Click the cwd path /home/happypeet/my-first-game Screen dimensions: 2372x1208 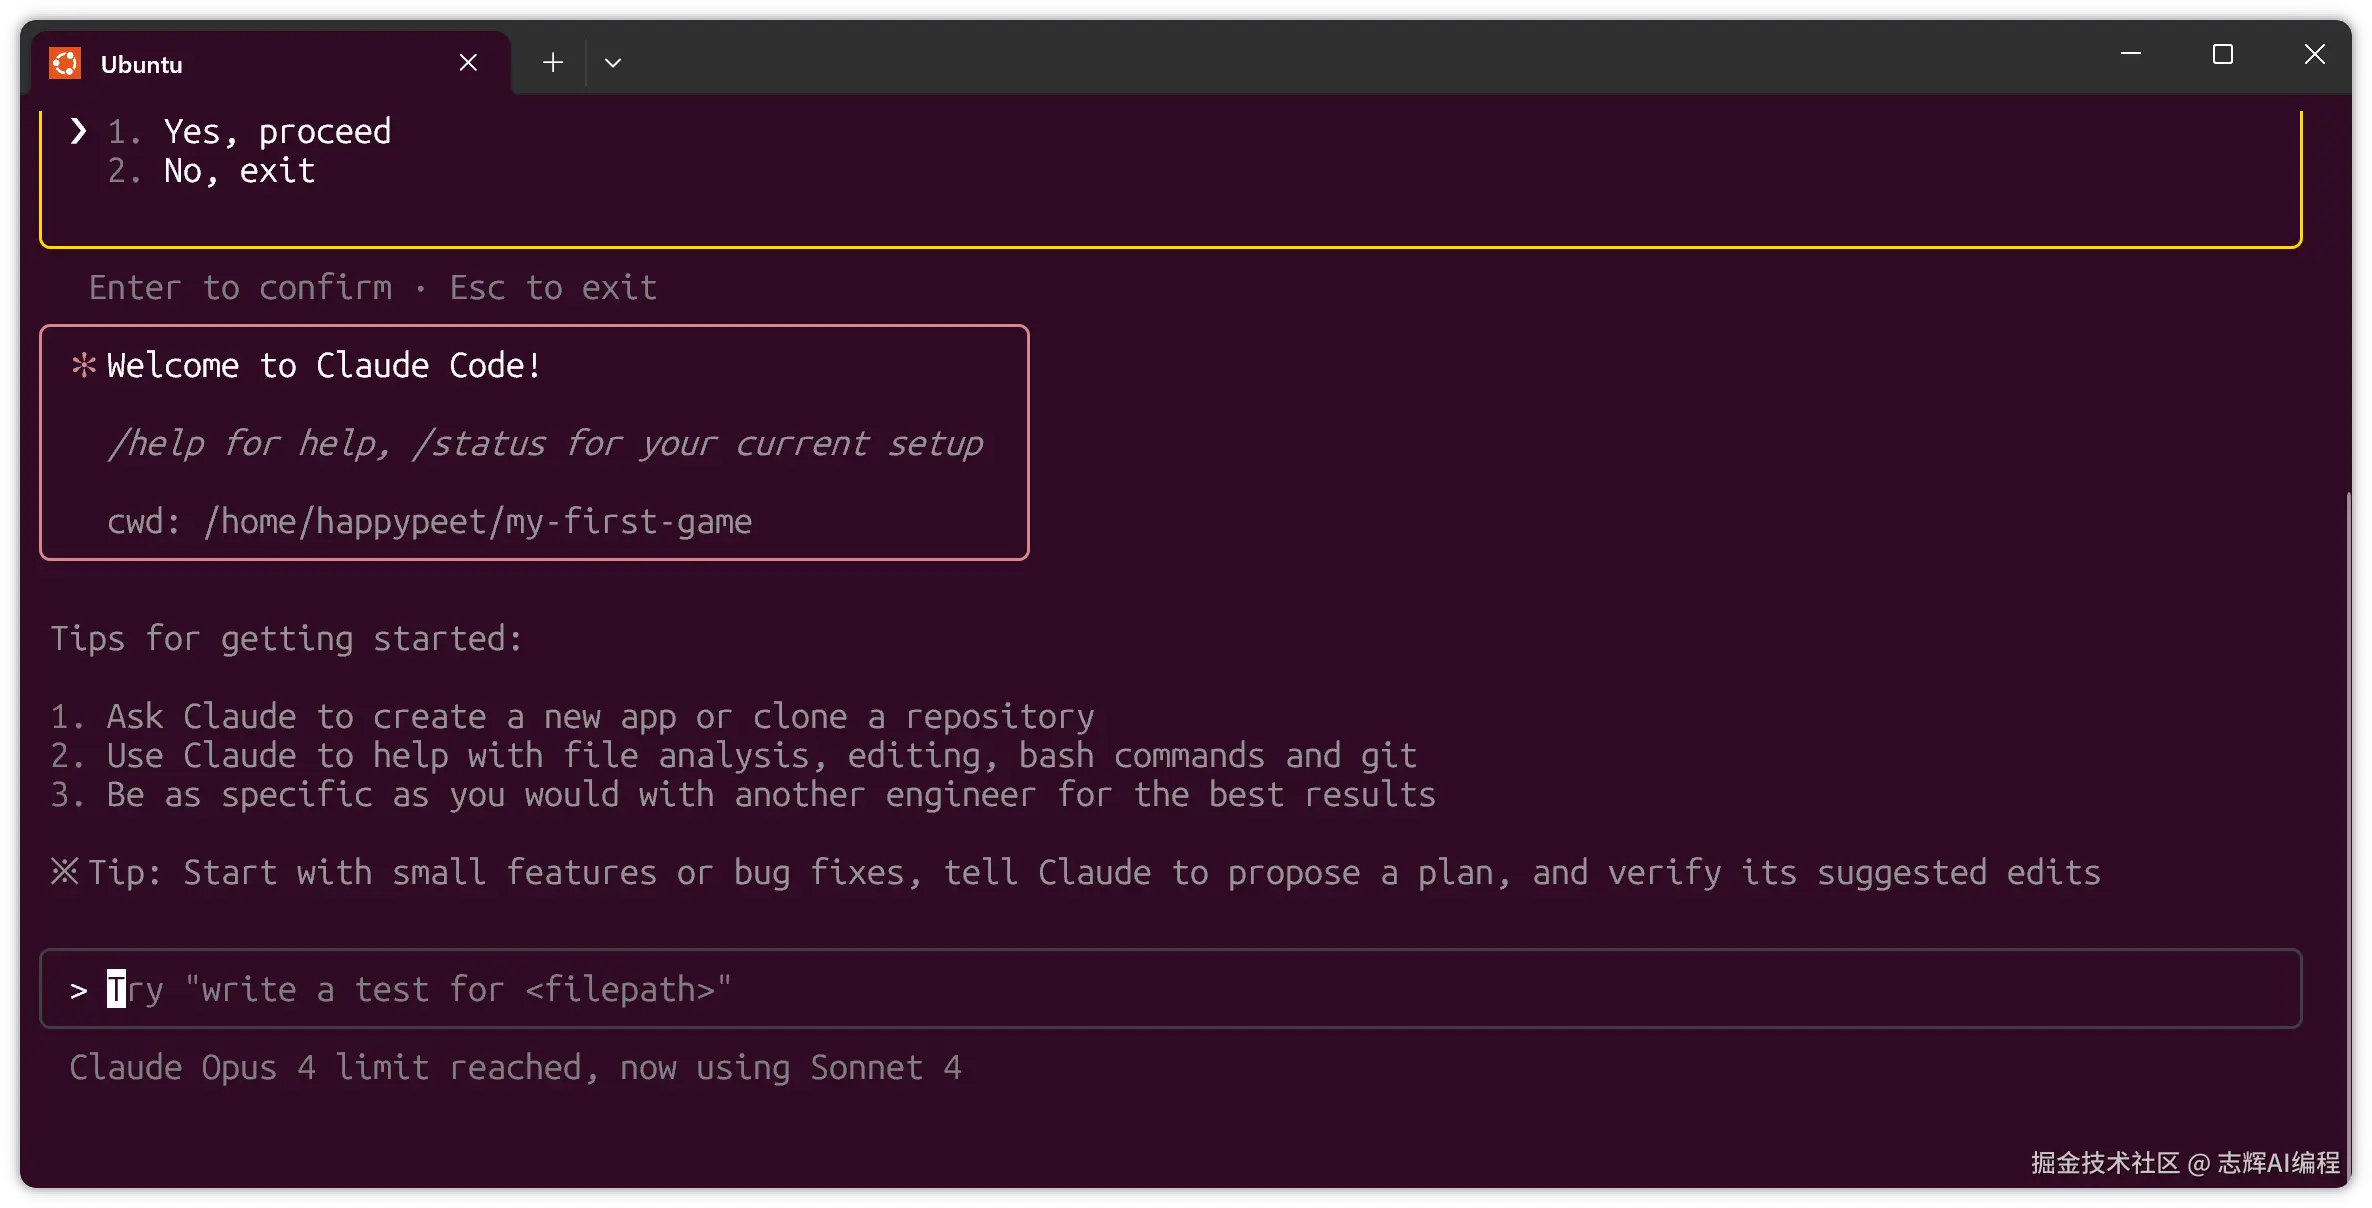(478, 521)
